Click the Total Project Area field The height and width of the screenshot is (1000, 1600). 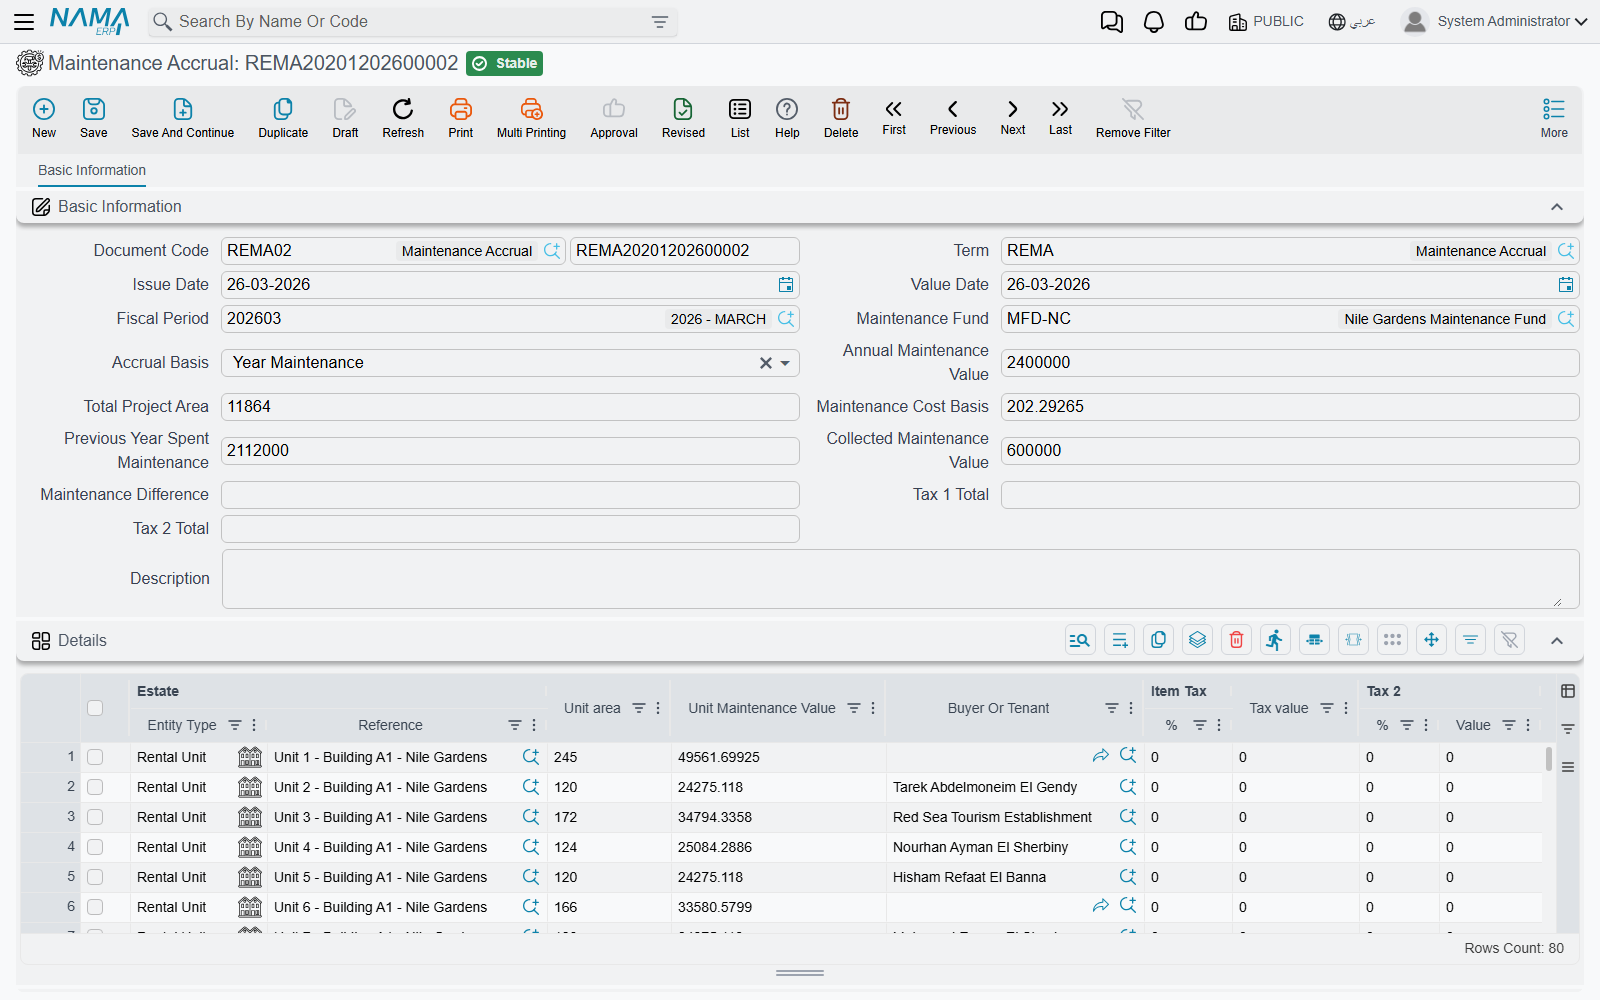[510, 407]
